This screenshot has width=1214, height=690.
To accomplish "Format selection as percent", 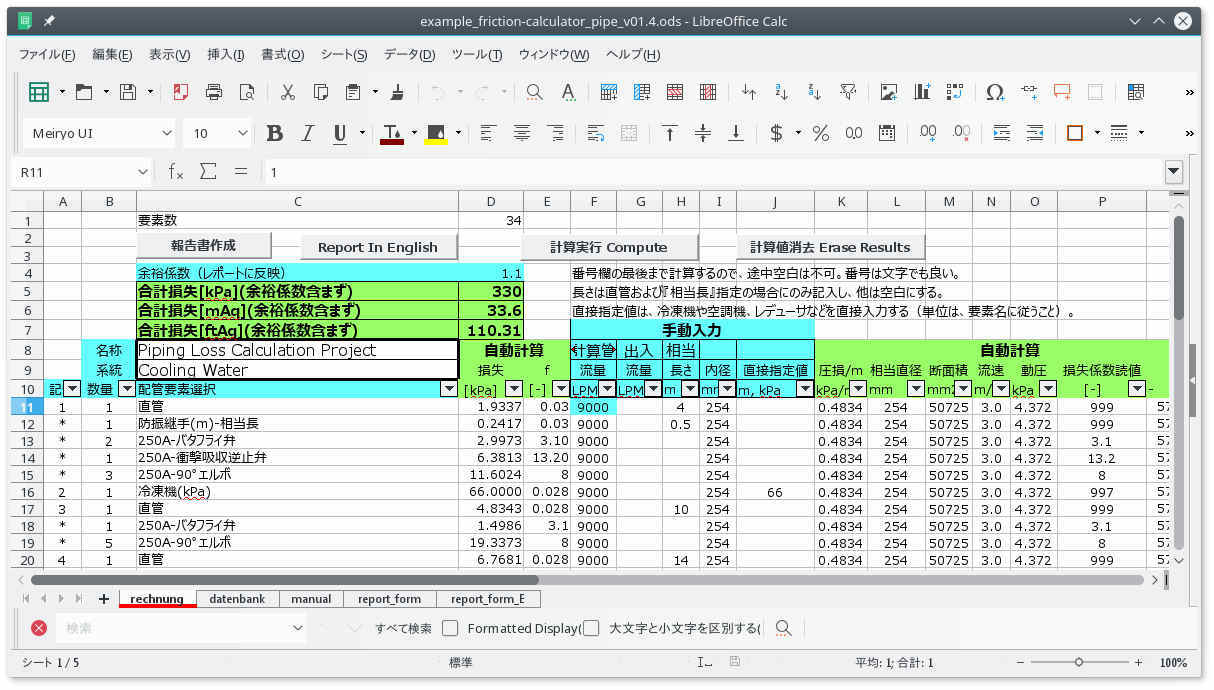I will [x=821, y=133].
